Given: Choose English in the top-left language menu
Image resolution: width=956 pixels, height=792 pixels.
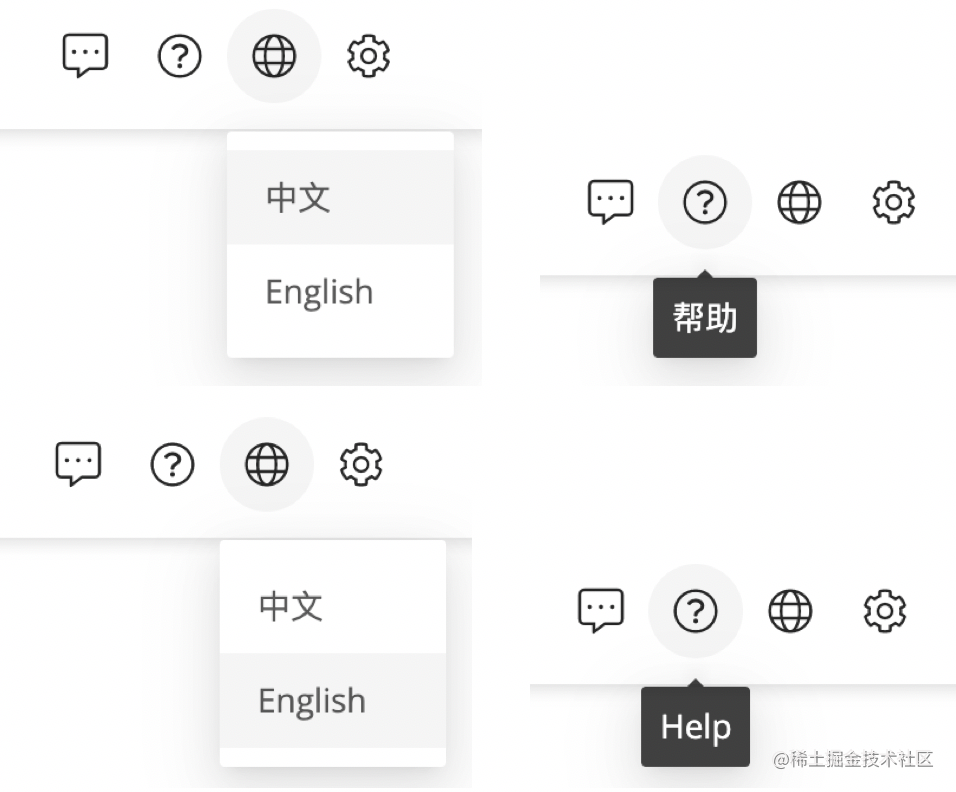Looking at the screenshot, I should 340,291.
